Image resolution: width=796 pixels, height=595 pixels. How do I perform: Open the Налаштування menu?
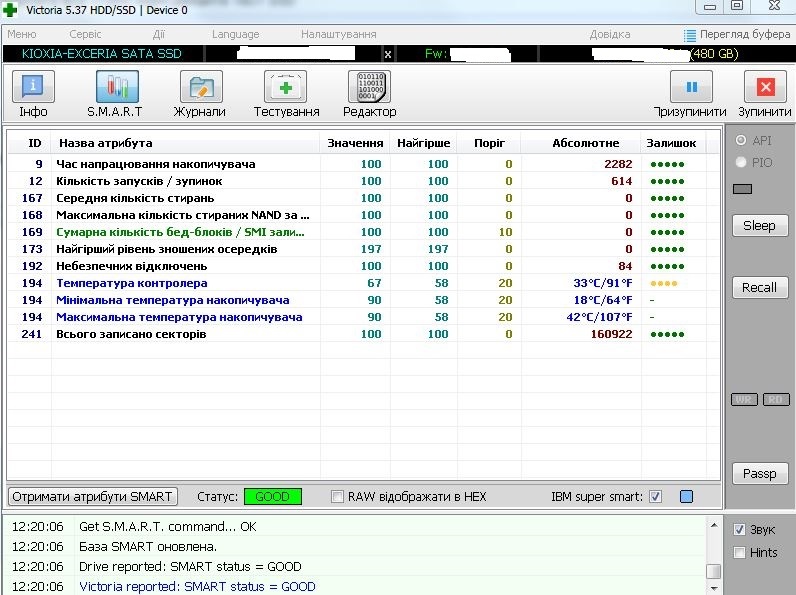[339, 34]
